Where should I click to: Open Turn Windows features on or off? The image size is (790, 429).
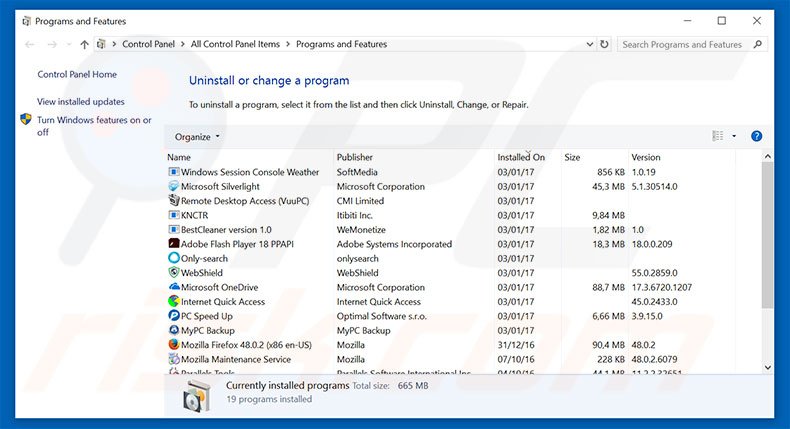[94, 126]
